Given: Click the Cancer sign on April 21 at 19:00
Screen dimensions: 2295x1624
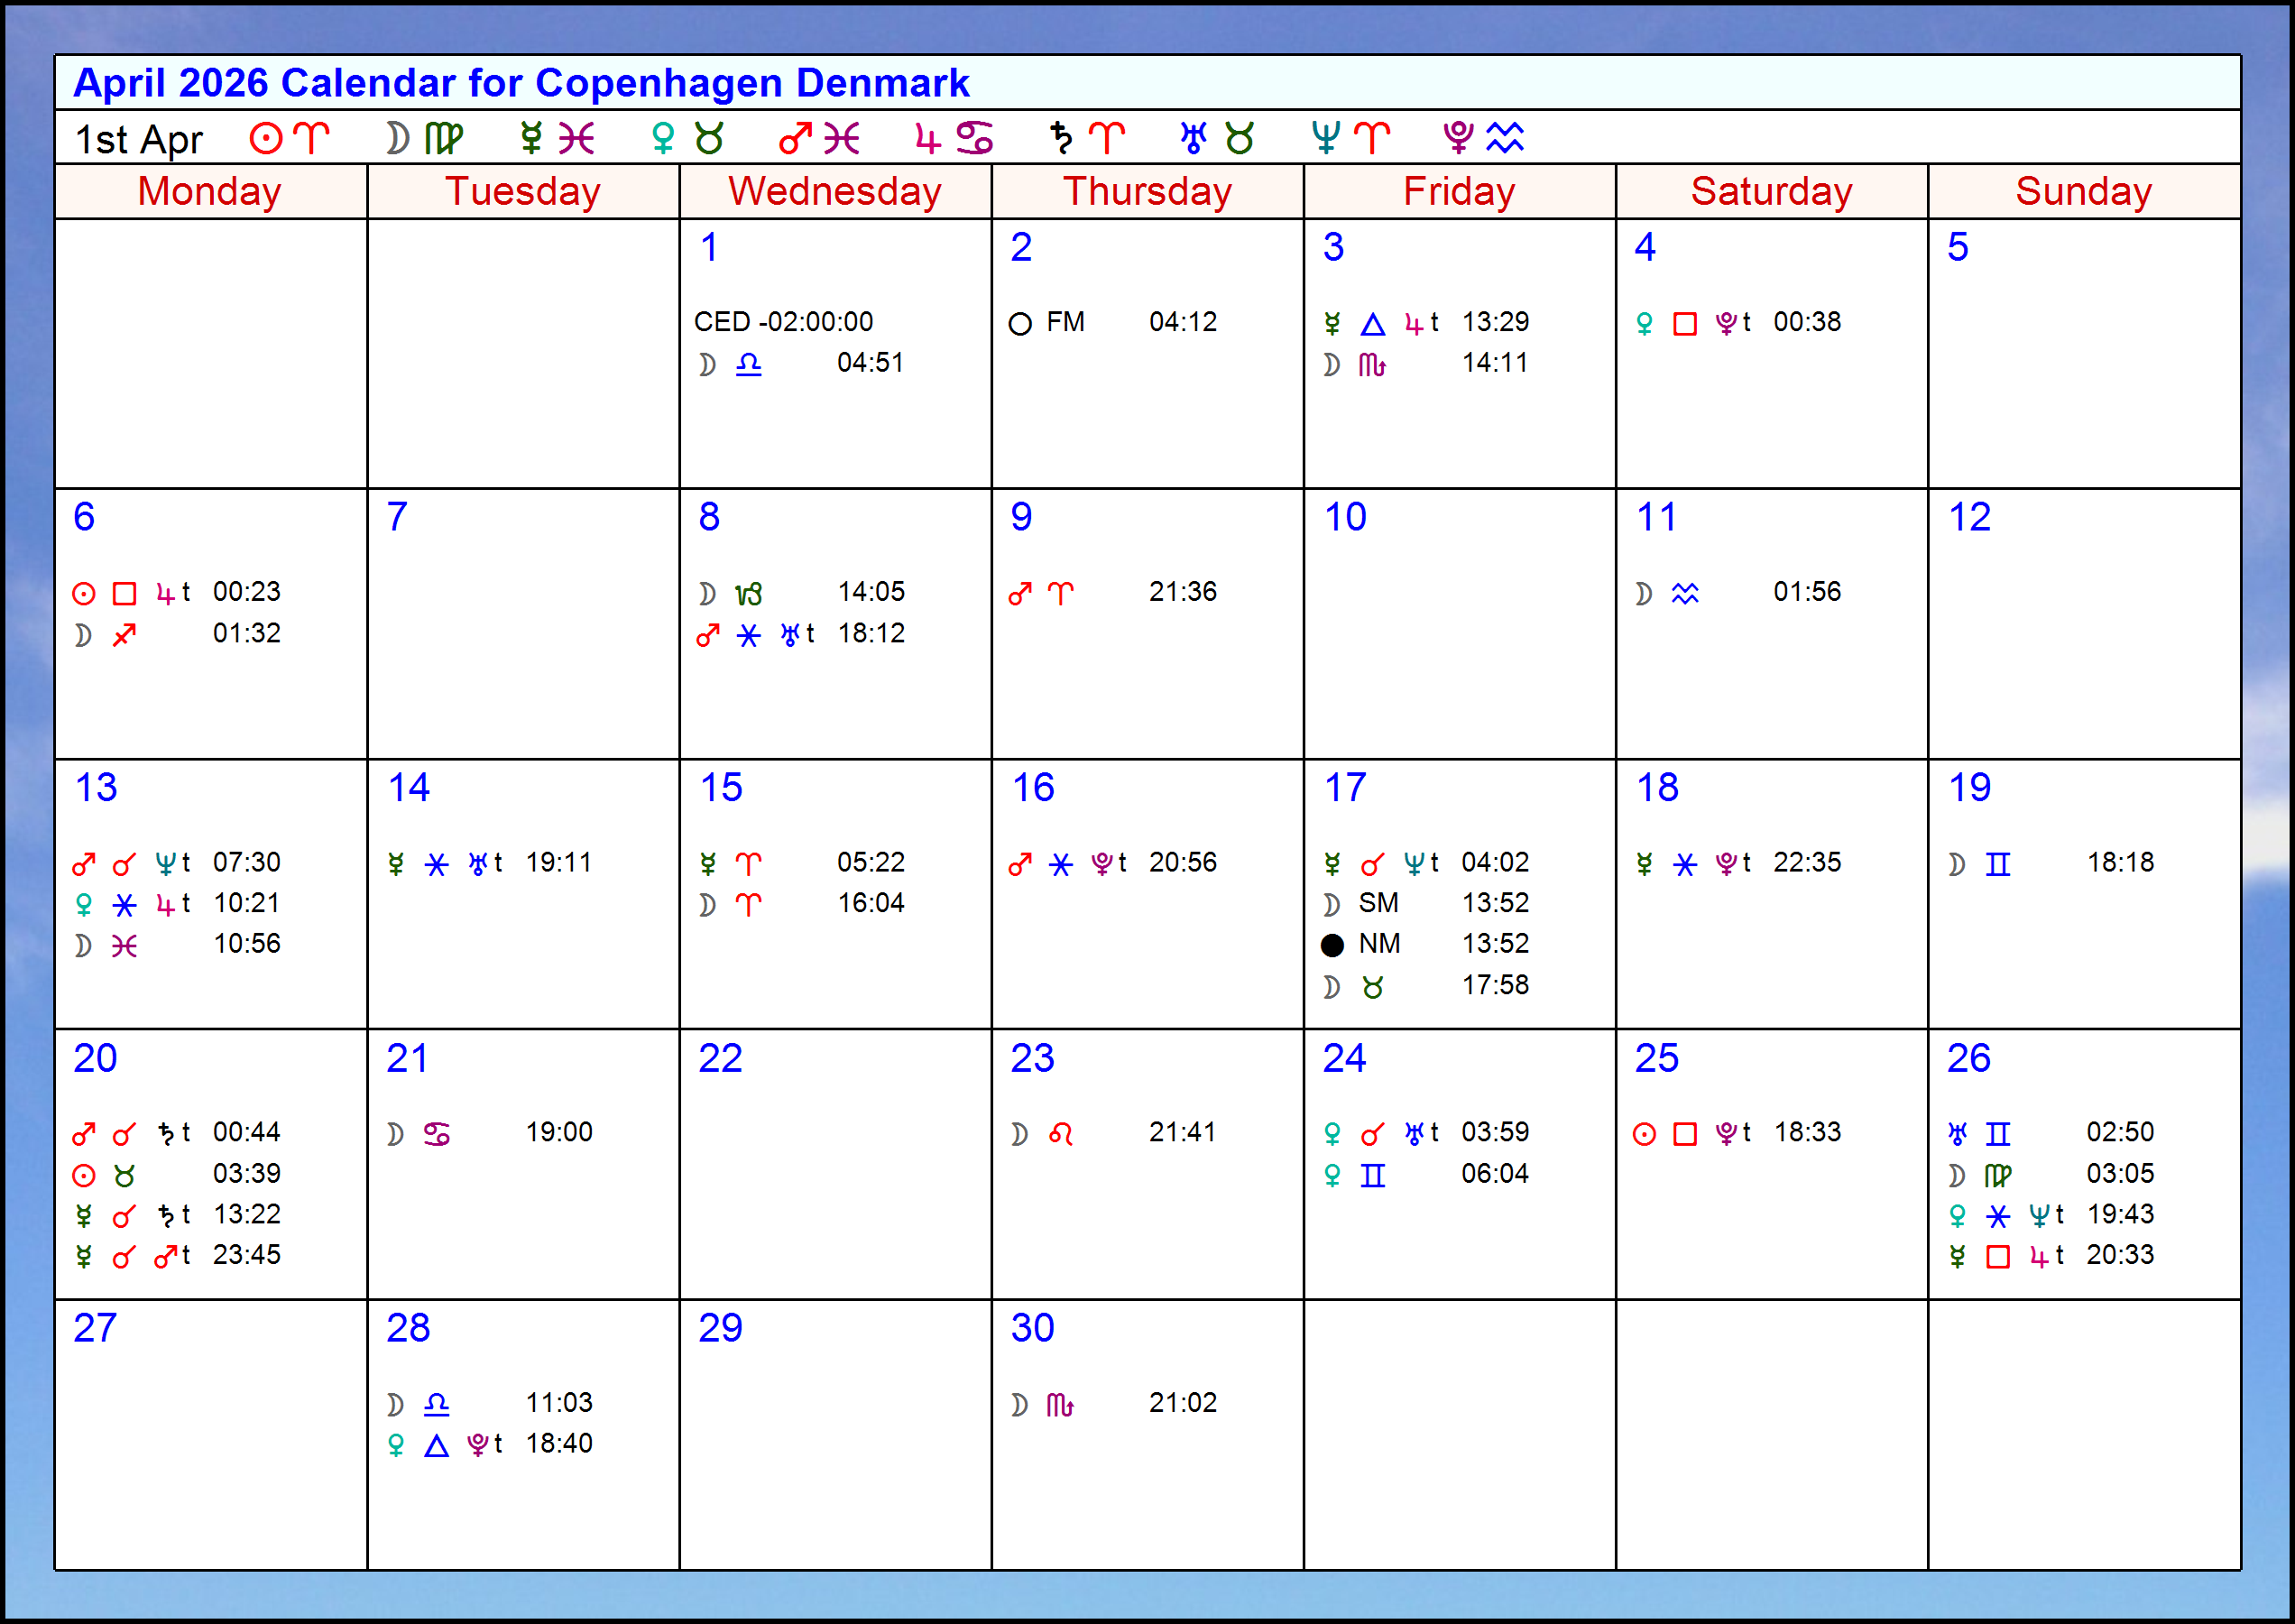Looking at the screenshot, I should (437, 1134).
